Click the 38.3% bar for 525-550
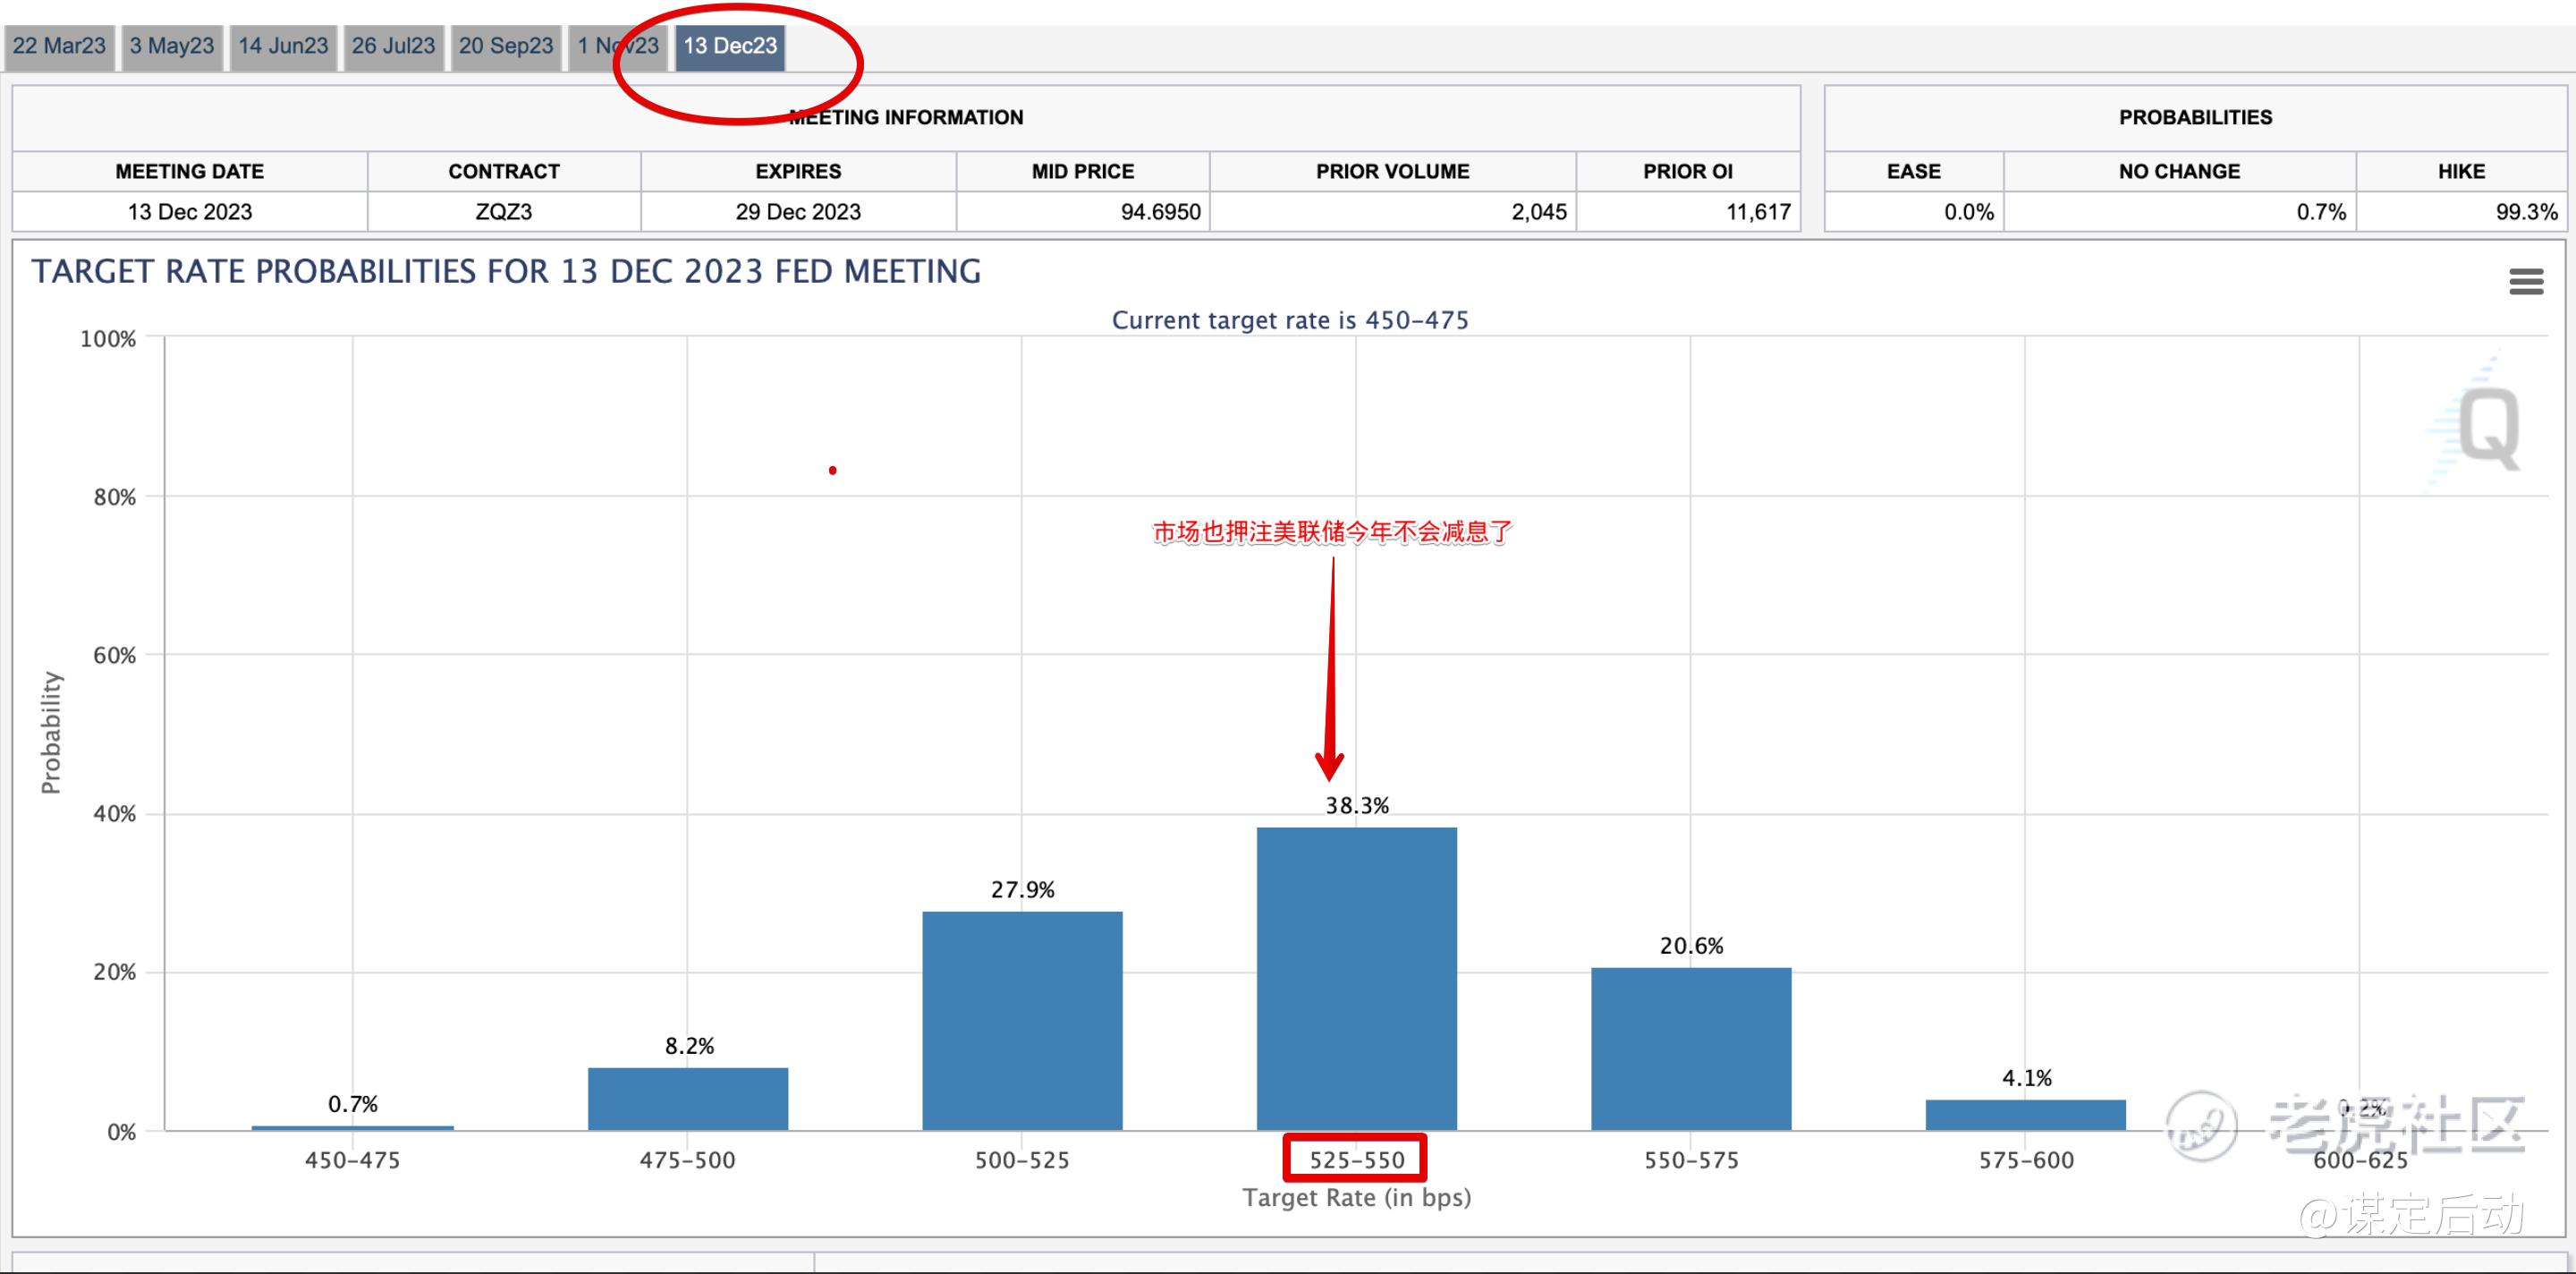 1356,978
